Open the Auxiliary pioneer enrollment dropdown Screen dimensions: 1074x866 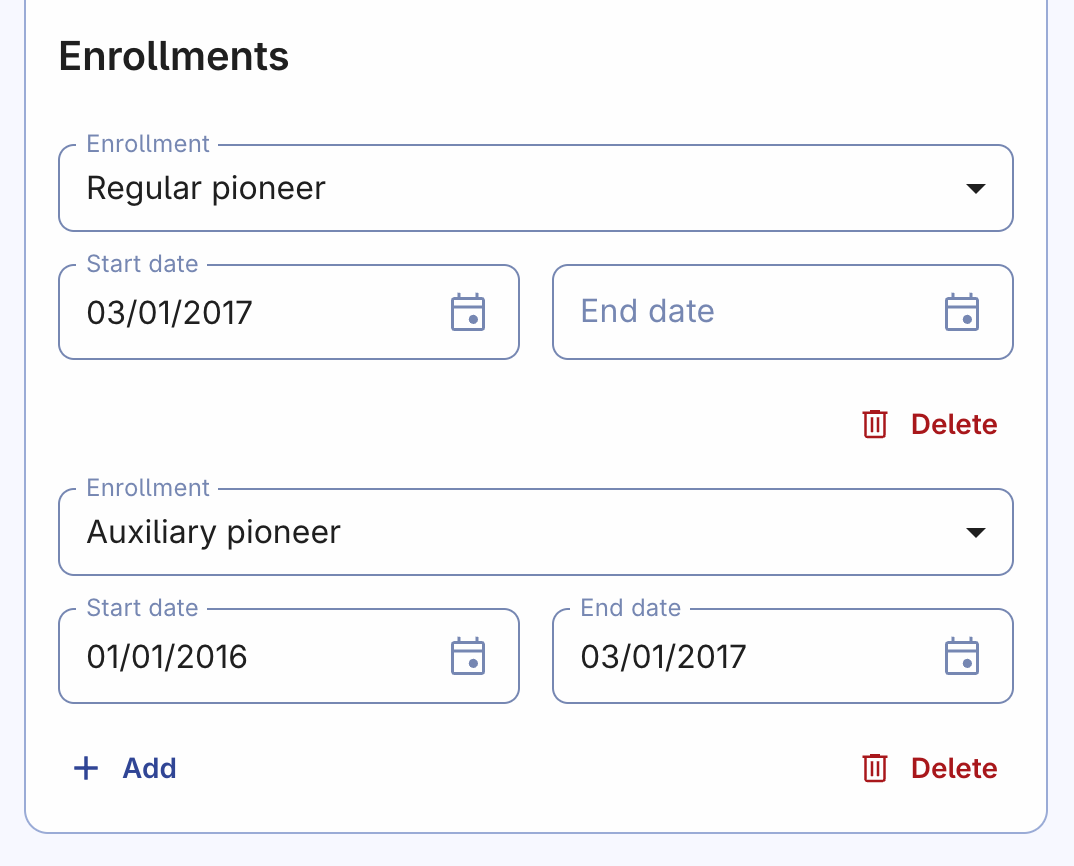pos(536,532)
